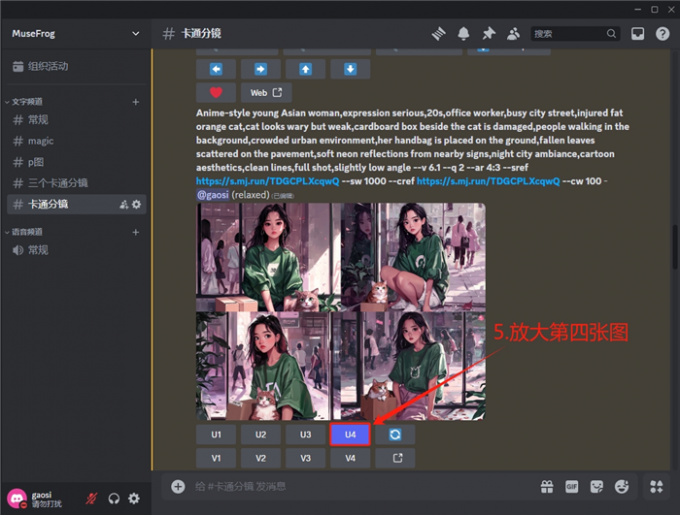Screen dimensions: 680x515
Task: Show pinned messages pin icon
Action: pos(489,33)
